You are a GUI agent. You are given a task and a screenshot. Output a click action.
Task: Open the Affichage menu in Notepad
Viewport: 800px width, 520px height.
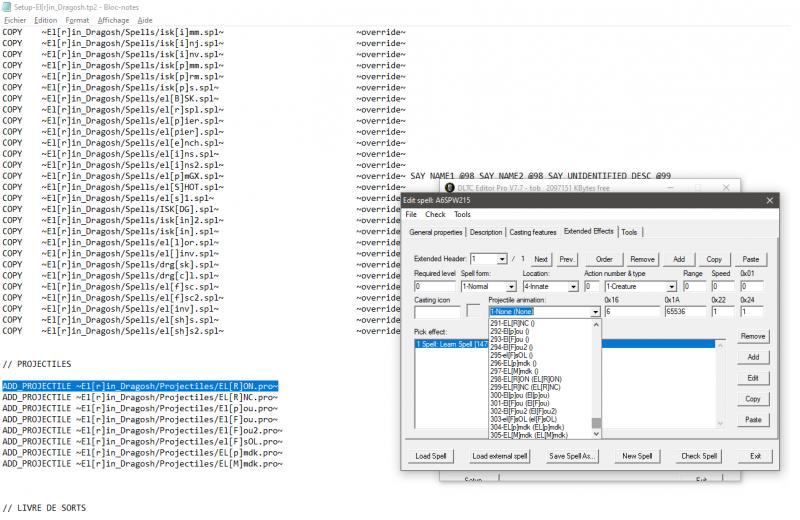pos(113,20)
